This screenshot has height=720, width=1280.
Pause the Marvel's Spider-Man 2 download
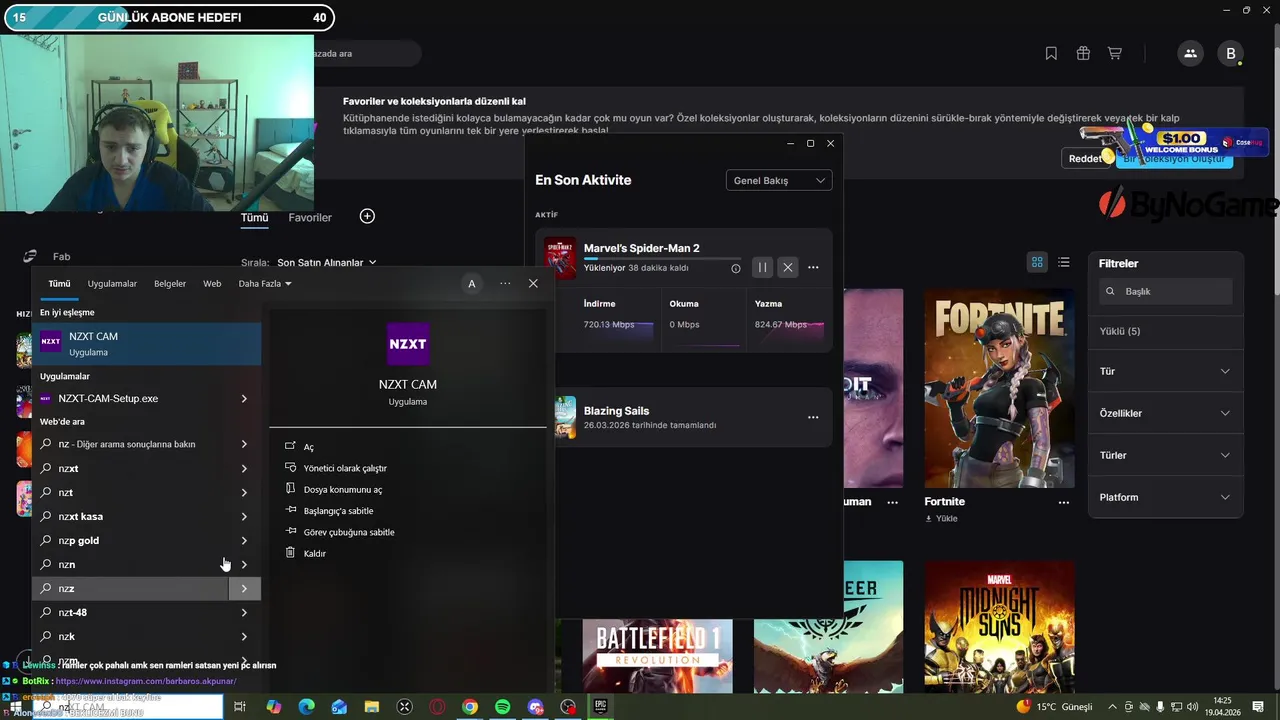pyautogui.click(x=762, y=267)
